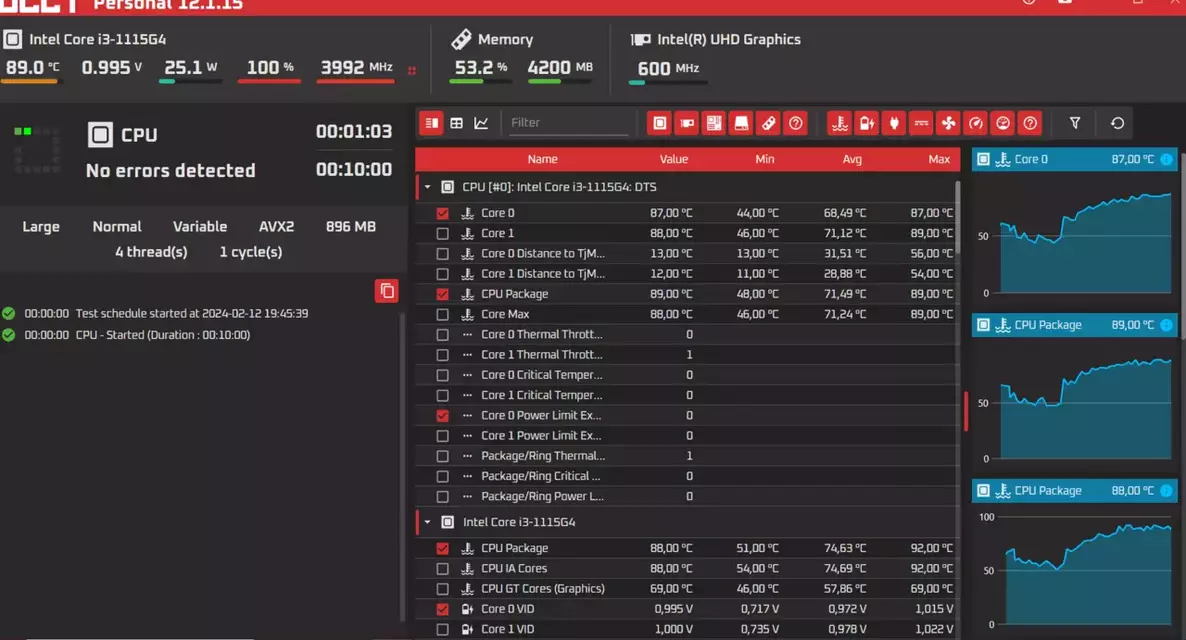This screenshot has height=640, width=1186.
Task: Click the sensor table vertical scrollbar
Action: click(x=958, y=218)
